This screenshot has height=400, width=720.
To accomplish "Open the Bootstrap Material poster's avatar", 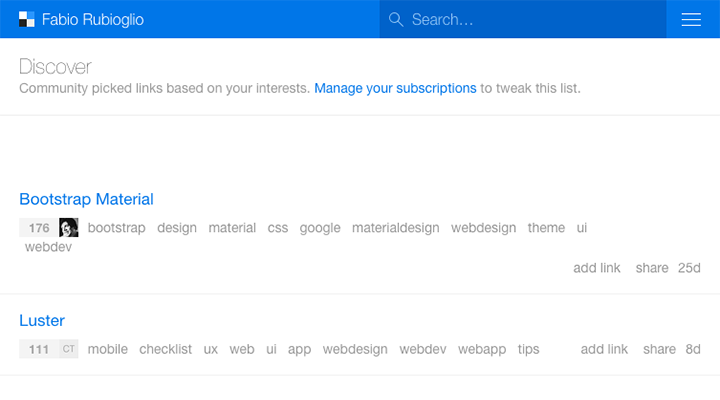I will coord(69,228).
